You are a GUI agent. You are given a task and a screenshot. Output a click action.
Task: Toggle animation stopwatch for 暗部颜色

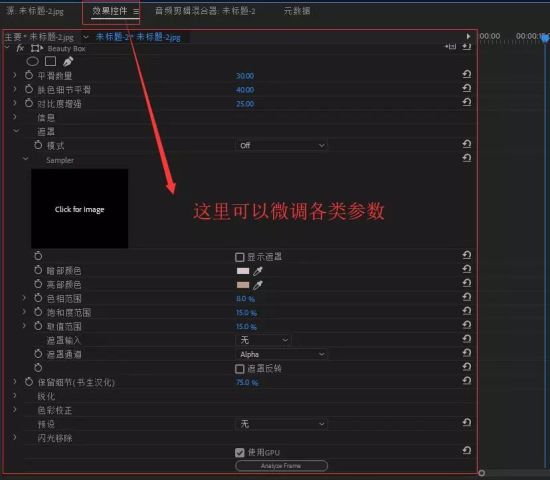[38, 270]
